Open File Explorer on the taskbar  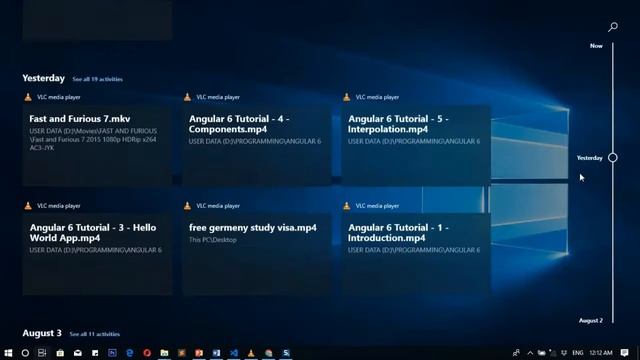pyautogui.click(x=164, y=353)
